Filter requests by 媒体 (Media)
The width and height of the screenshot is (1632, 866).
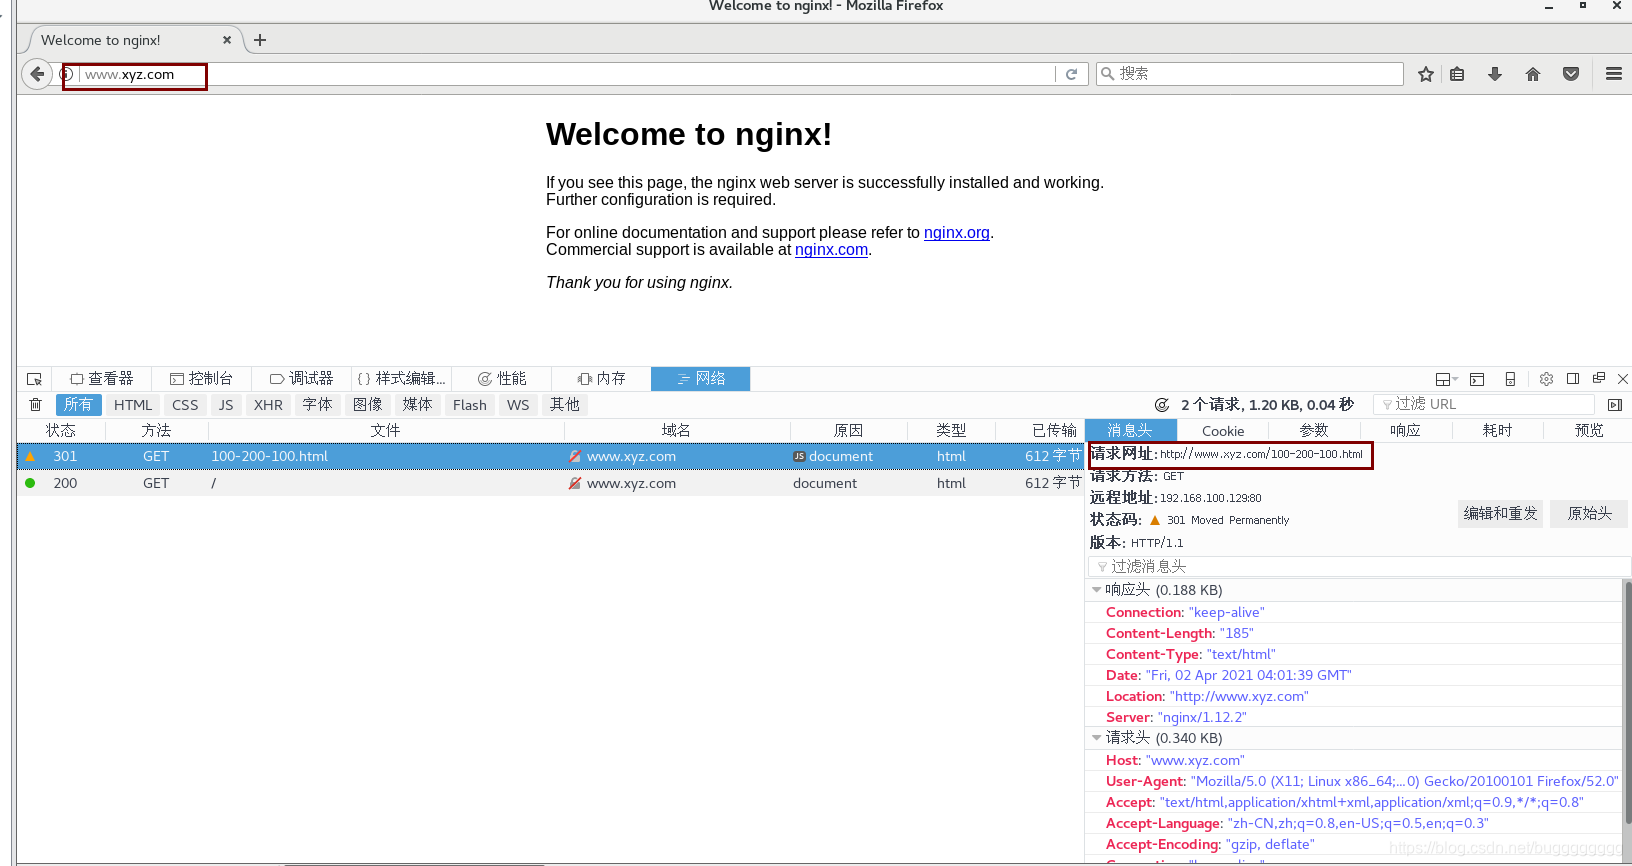point(417,405)
